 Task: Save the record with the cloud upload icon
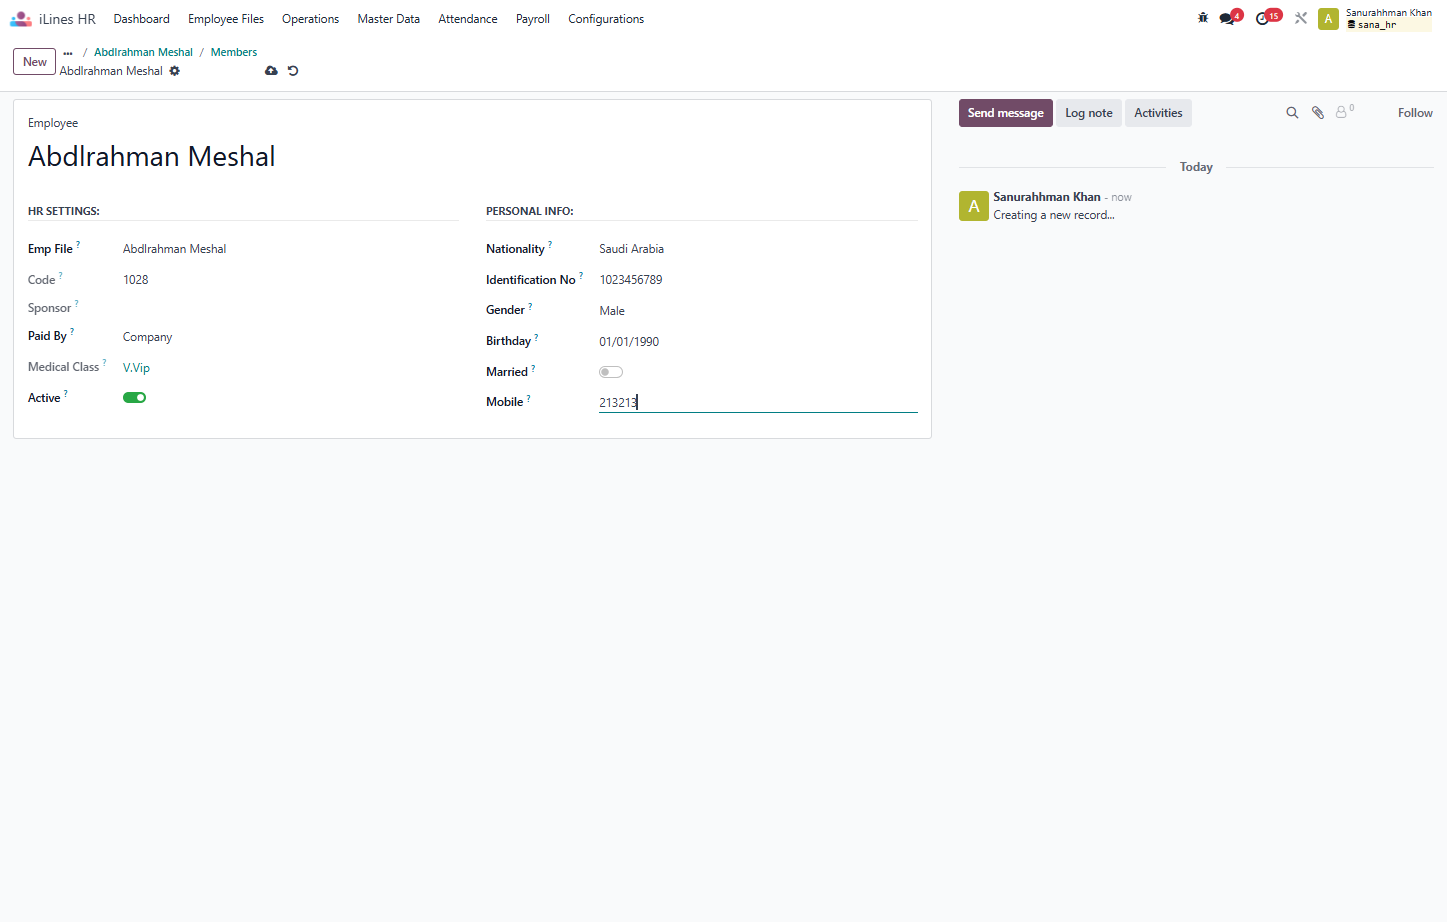[271, 71]
